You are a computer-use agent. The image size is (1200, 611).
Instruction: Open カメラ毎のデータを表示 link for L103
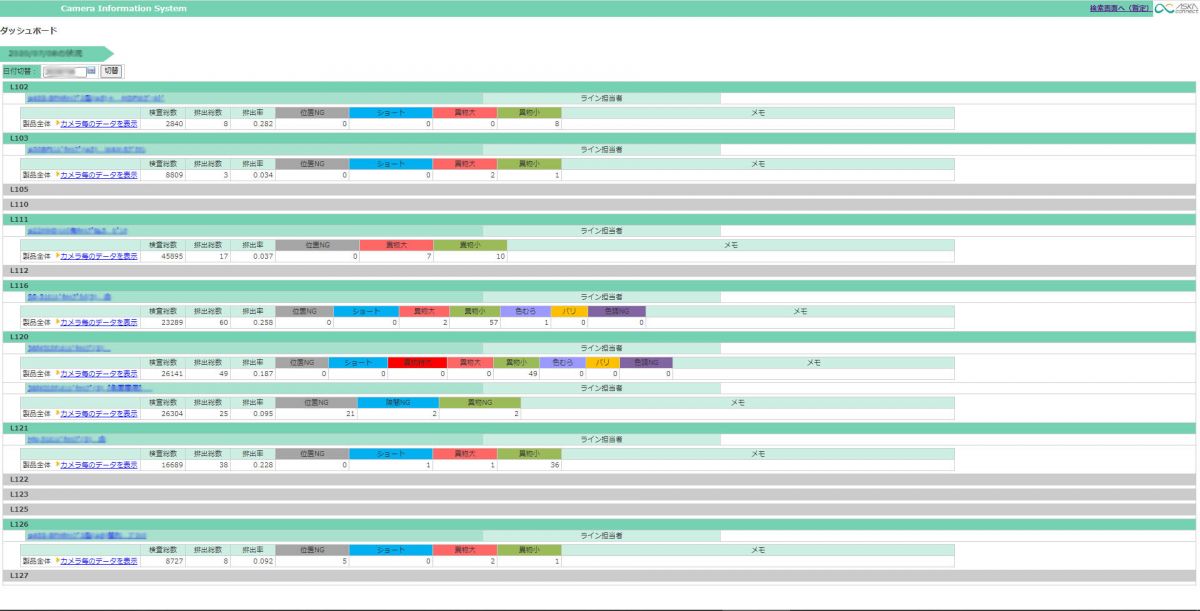tap(99, 175)
